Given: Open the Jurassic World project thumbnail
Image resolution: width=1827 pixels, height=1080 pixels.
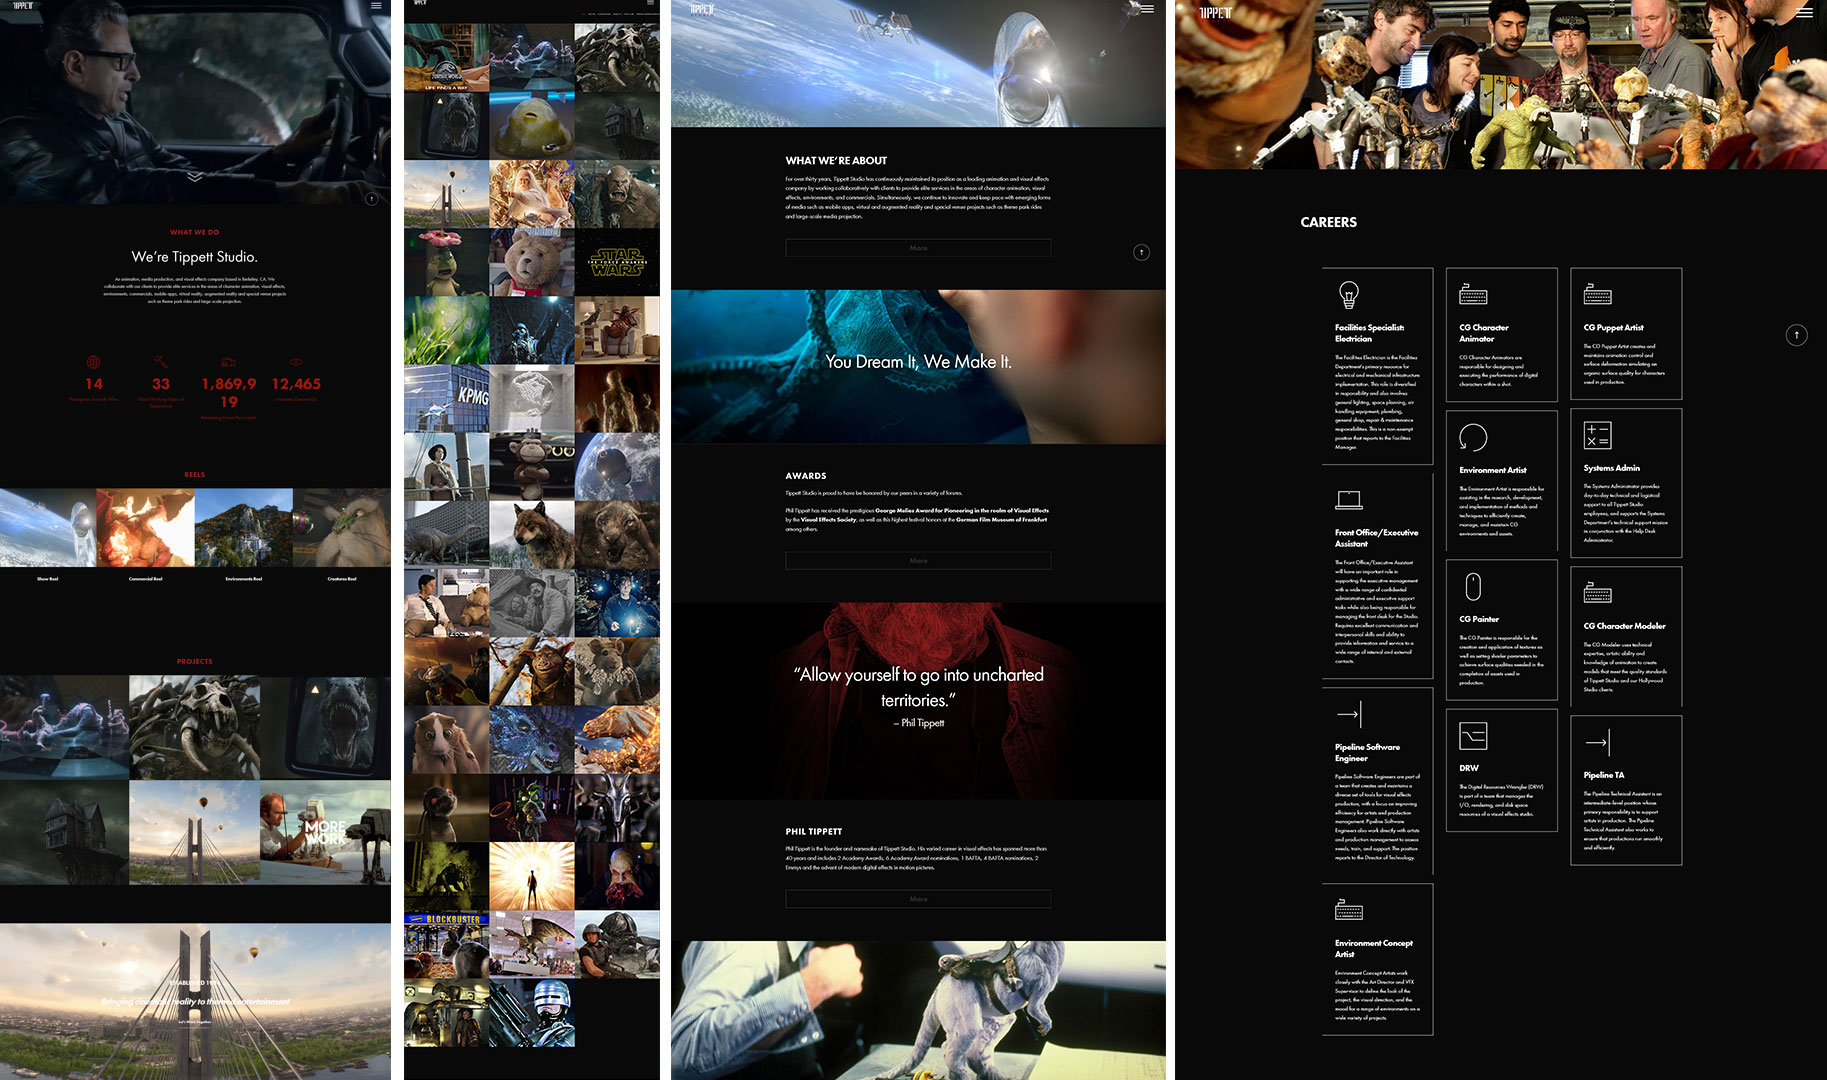Looking at the screenshot, I should [446, 57].
